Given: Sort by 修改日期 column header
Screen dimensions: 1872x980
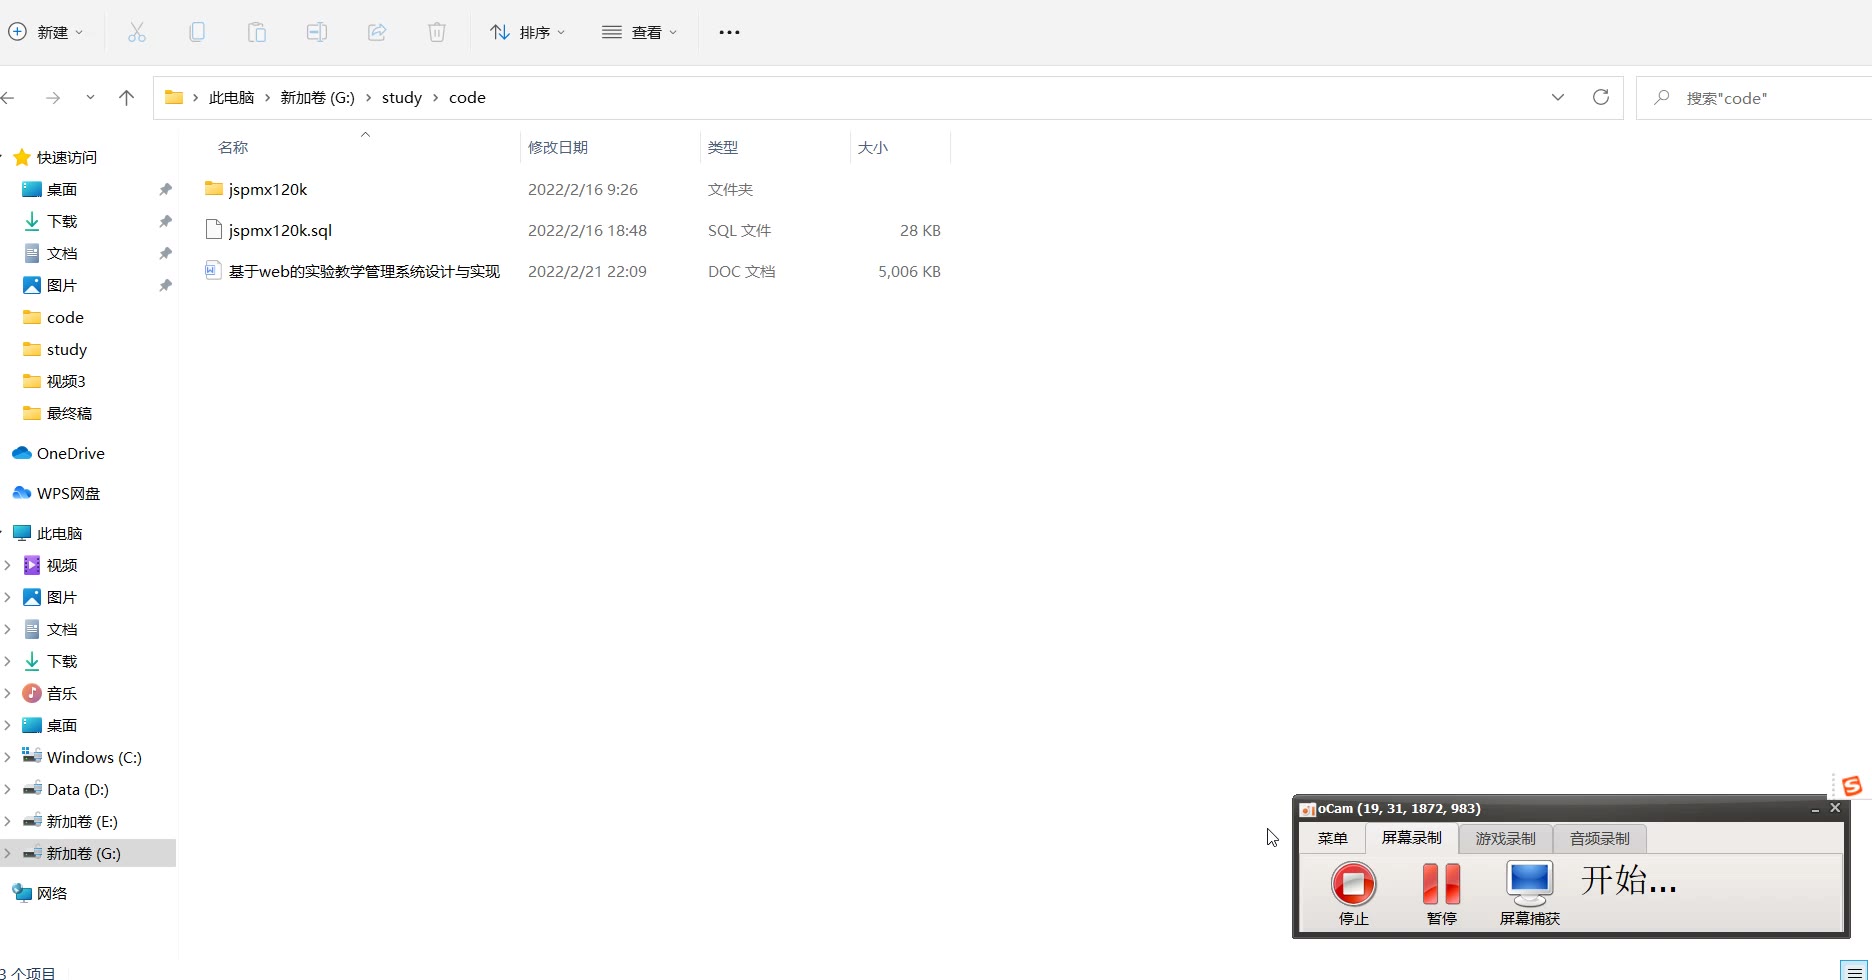Looking at the screenshot, I should (558, 147).
